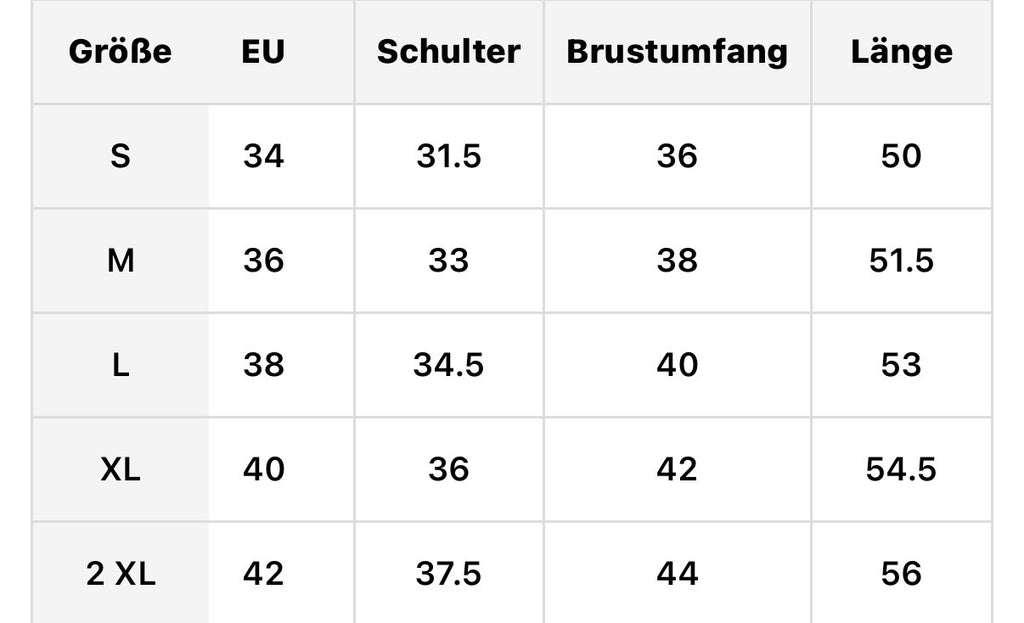Click Brustumfang value 44 in 2 XL row
Viewport: 1024px width, 623px height.
point(677,573)
